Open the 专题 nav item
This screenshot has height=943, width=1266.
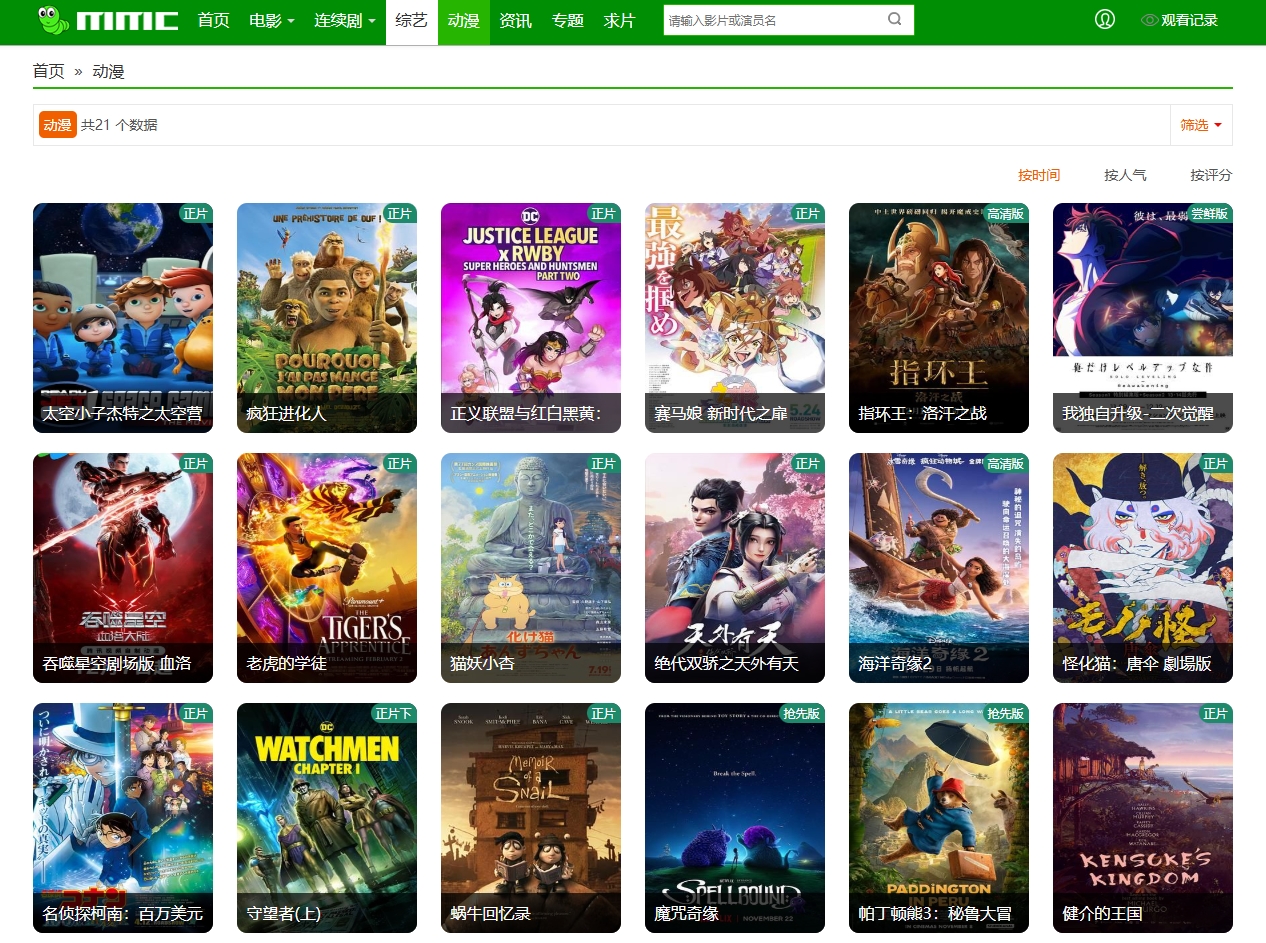[568, 20]
